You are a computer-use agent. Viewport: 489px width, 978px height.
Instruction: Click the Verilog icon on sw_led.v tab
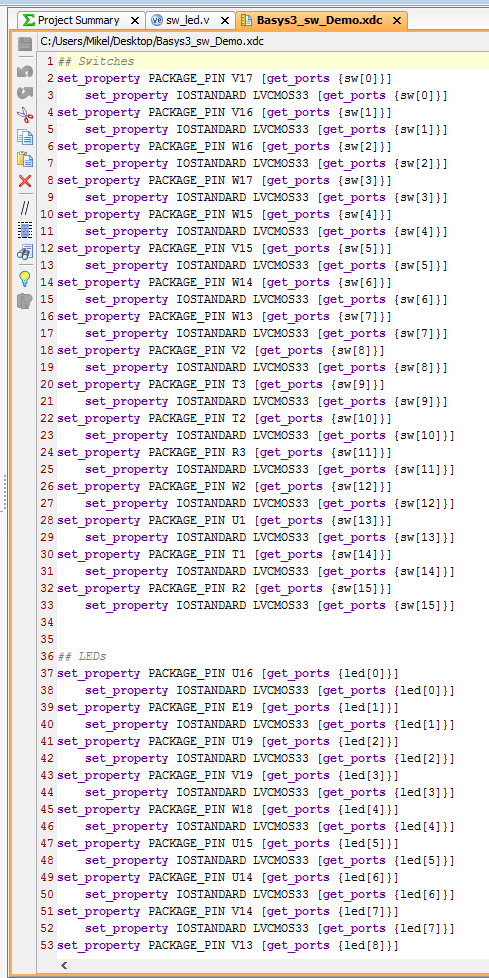tap(157, 21)
